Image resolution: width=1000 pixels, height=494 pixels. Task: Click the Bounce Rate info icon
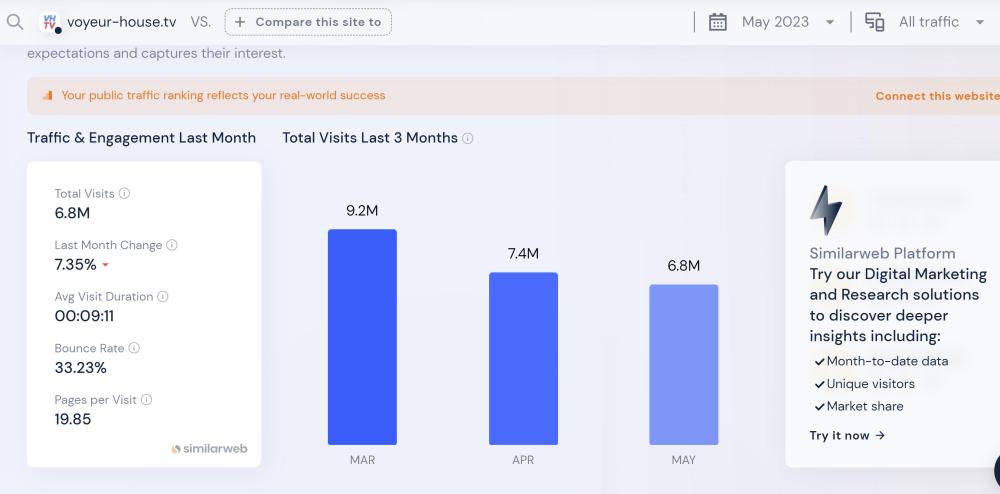(134, 349)
